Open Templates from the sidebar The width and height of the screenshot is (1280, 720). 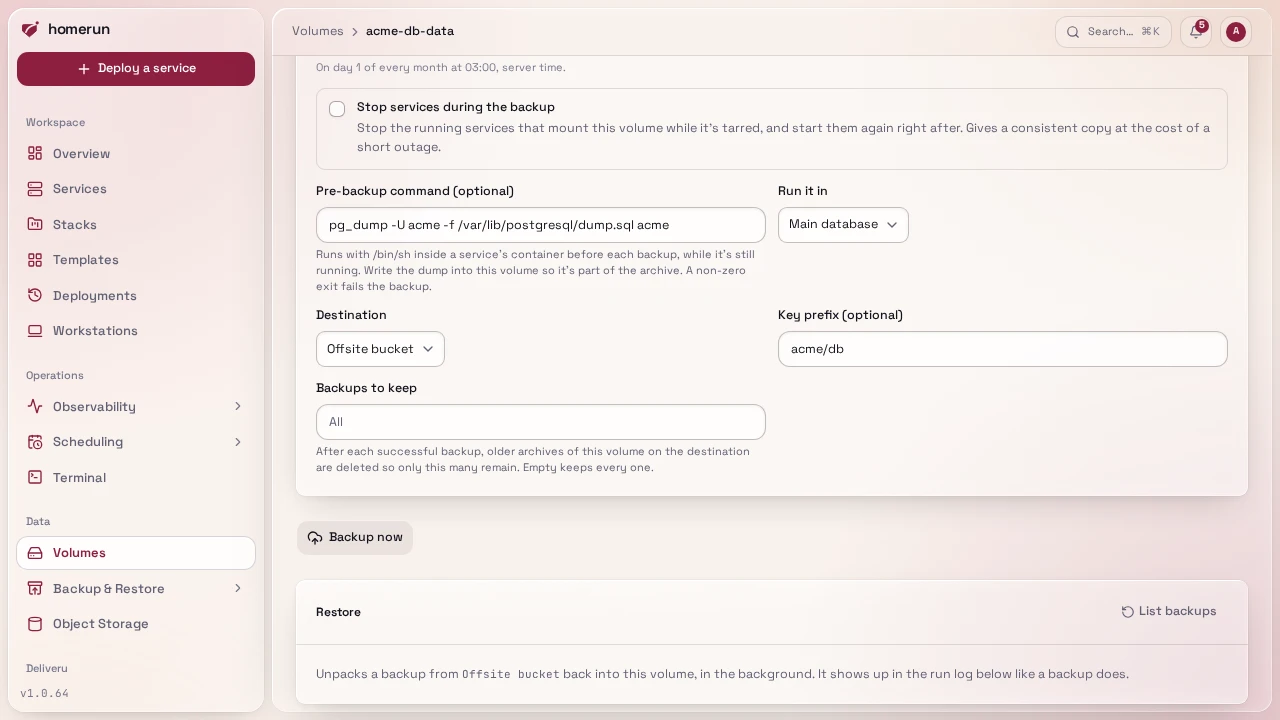[x=136, y=260]
